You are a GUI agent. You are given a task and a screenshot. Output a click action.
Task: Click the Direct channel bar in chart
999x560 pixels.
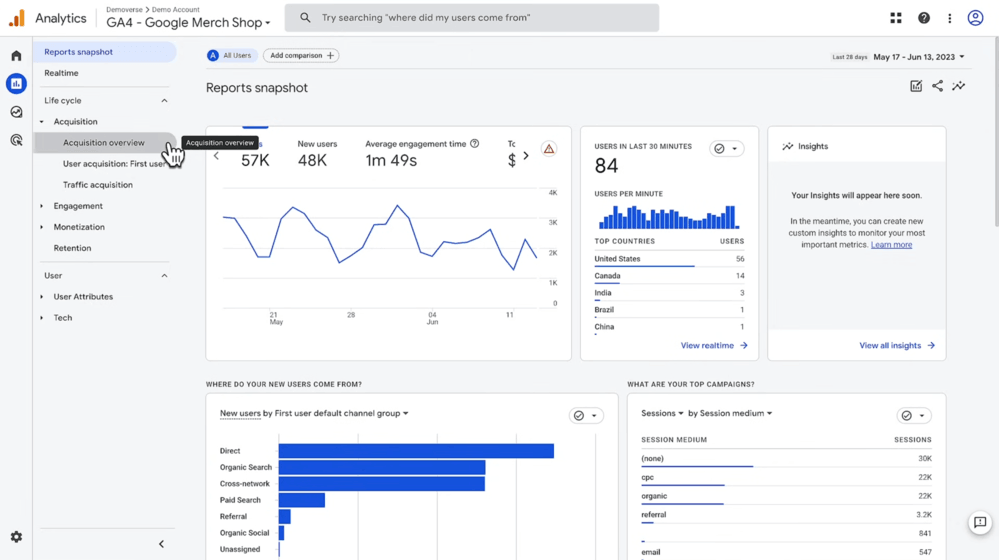[x=416, y=450]
